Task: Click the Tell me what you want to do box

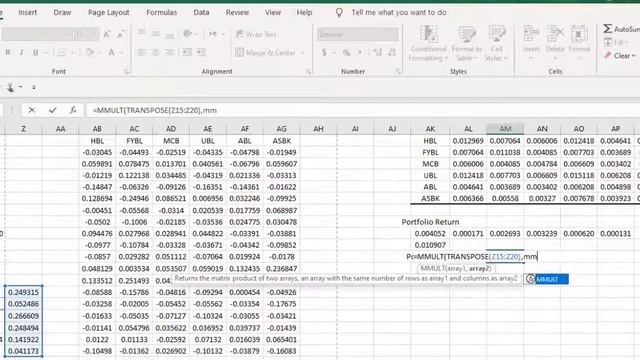Action: pos(399,13)
